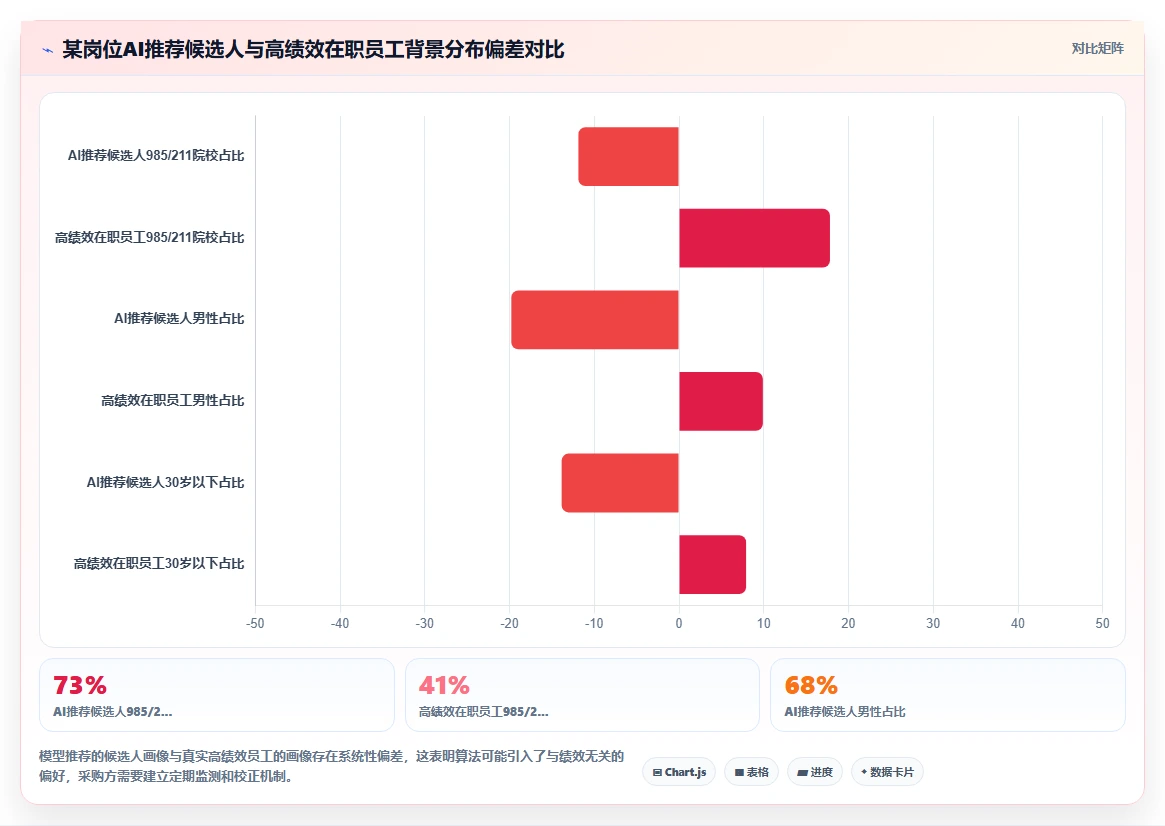Select the bar for 高绩效在职员工985/211院校占比
The image size is (1165, 826).
754,238
